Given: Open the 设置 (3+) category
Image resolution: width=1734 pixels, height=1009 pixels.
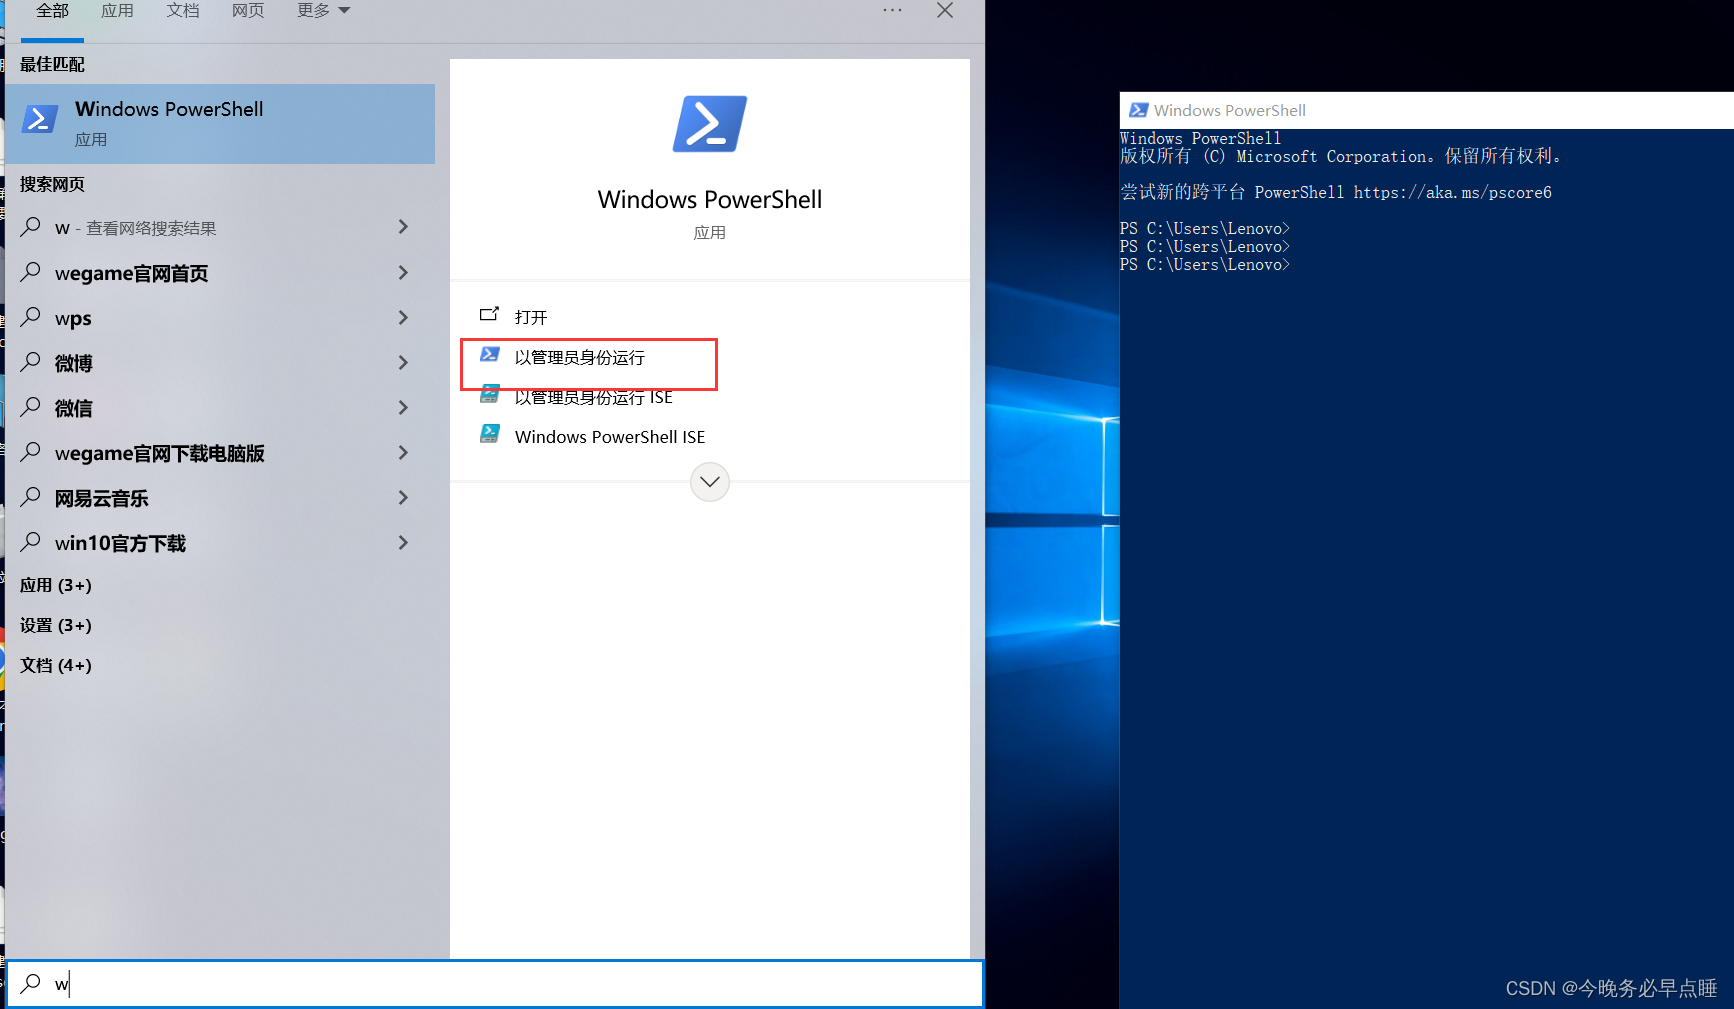Looking at the screenshot, I should click(56, 625).
